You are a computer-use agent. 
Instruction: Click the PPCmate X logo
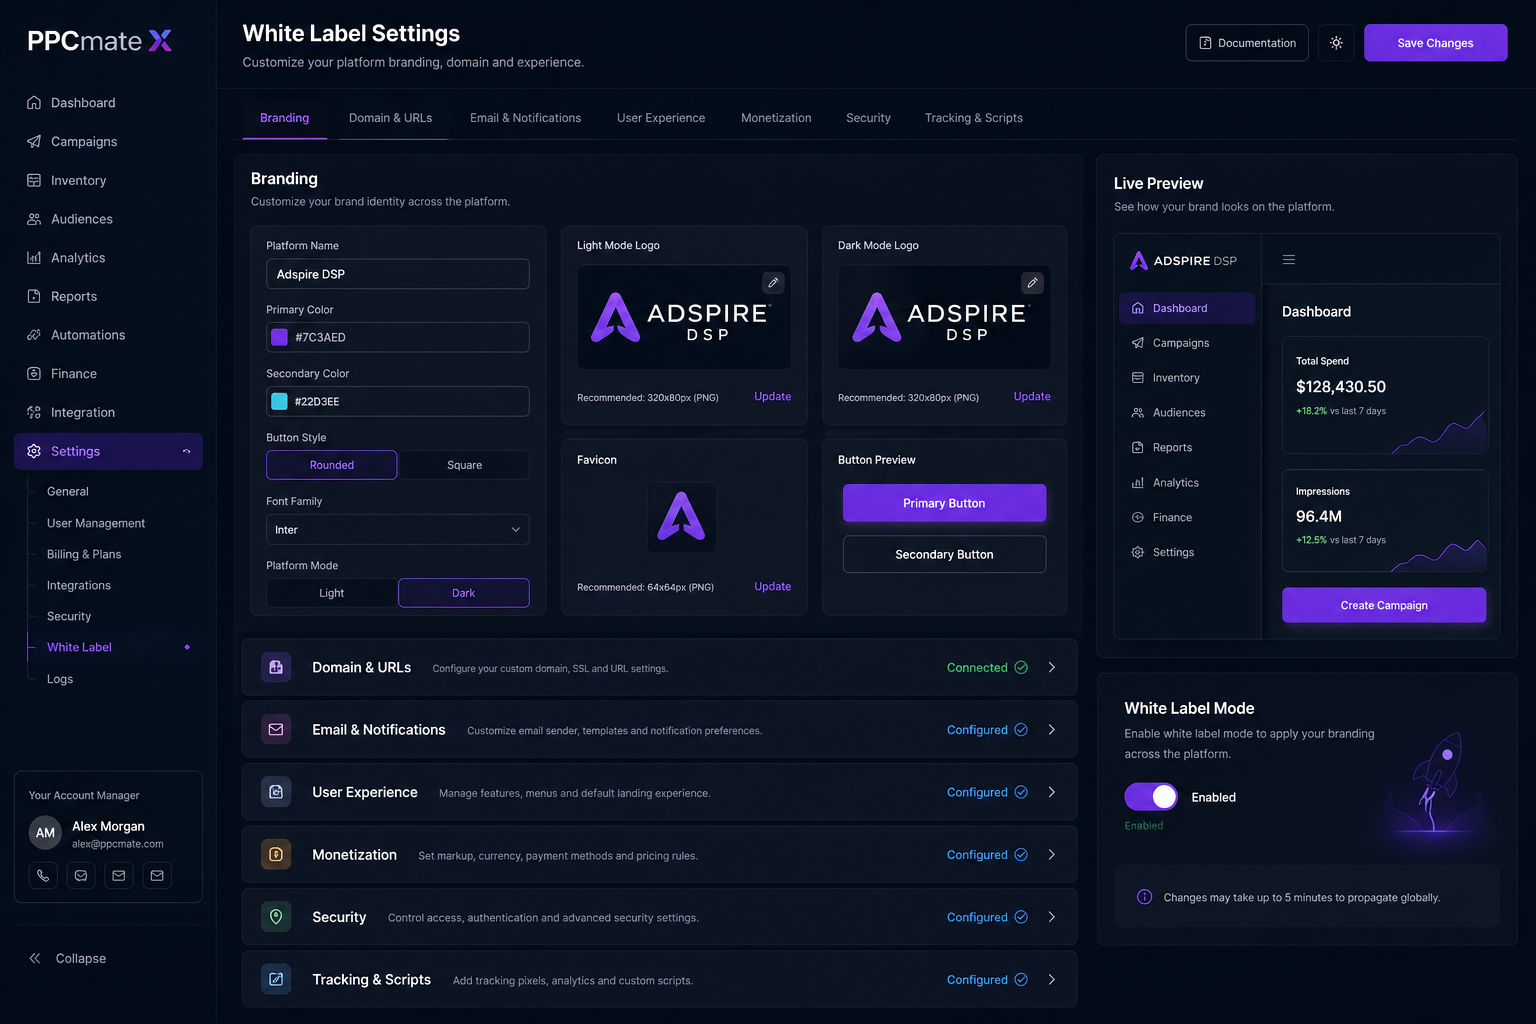tap(99, 41)
